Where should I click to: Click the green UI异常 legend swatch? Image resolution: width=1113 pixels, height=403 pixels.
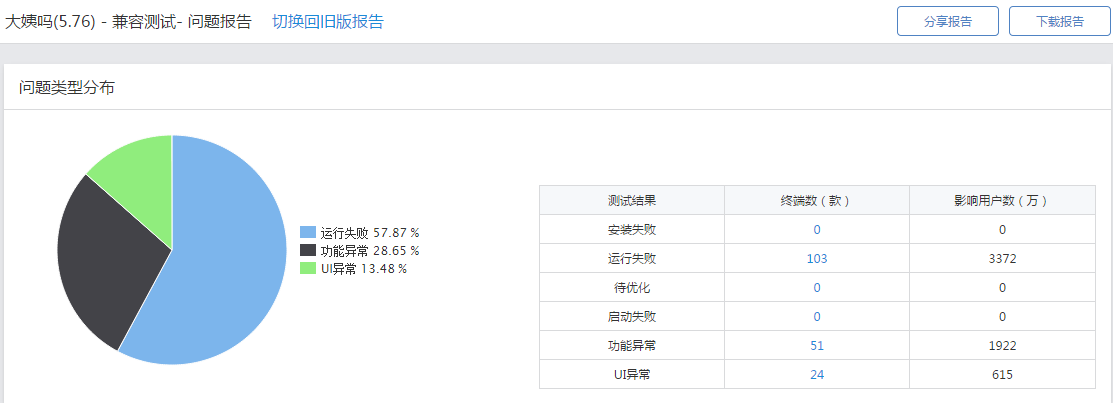pyautogui.click(x=307, y=268)
